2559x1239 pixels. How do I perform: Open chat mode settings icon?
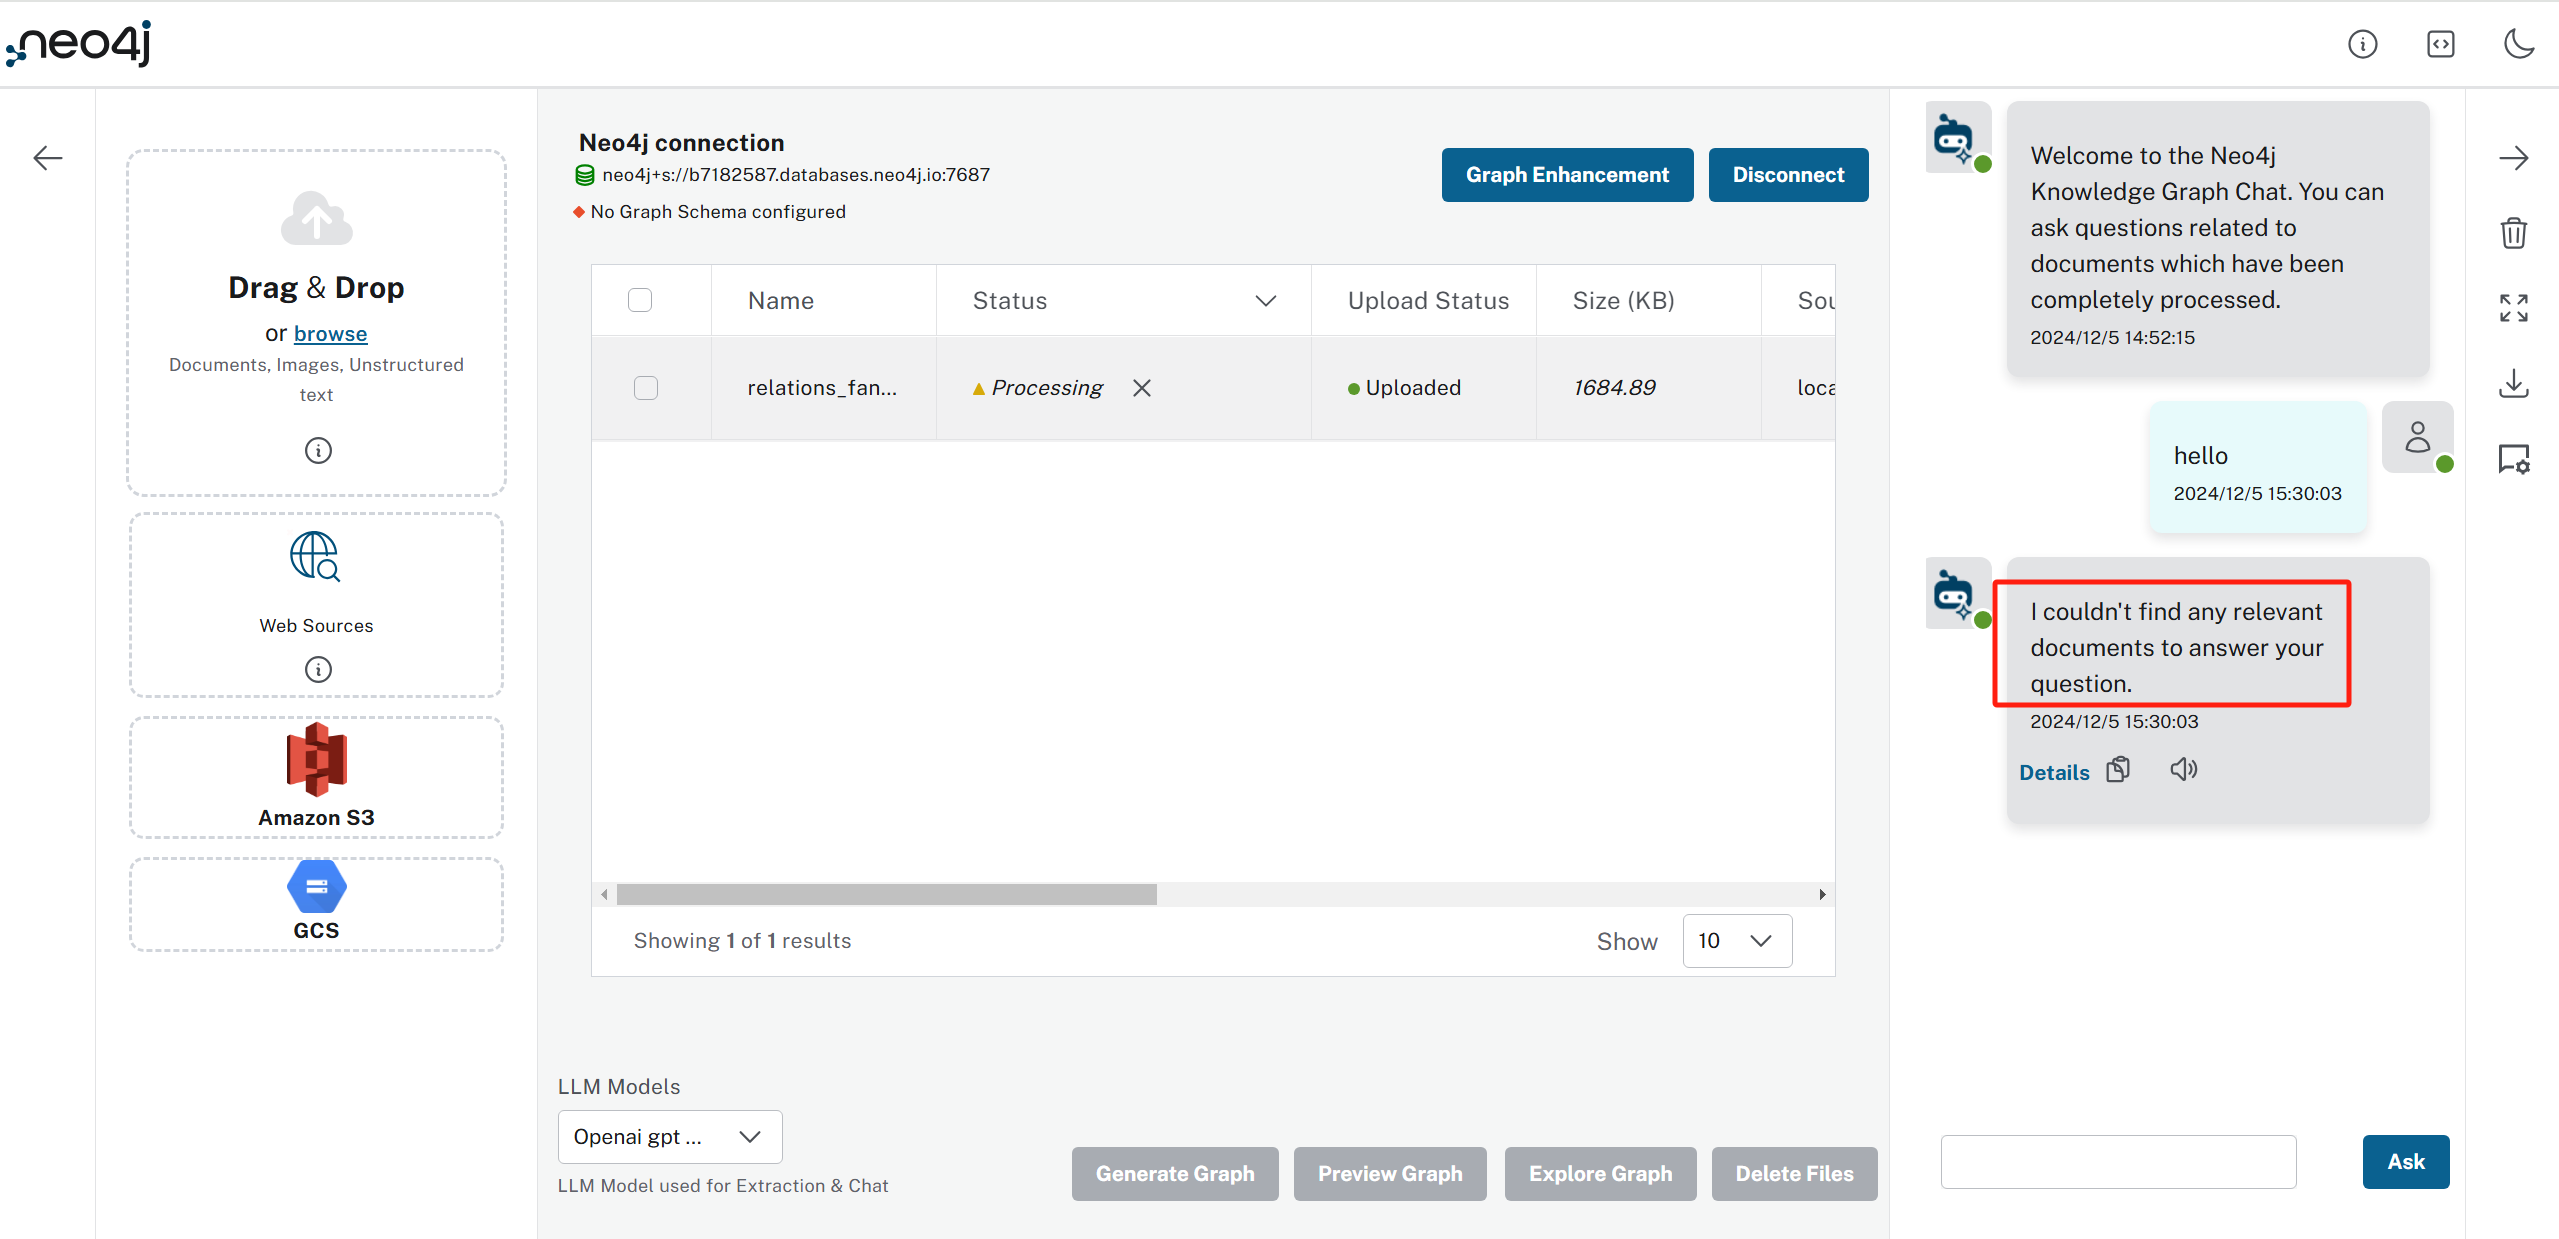click(2513, 459)
